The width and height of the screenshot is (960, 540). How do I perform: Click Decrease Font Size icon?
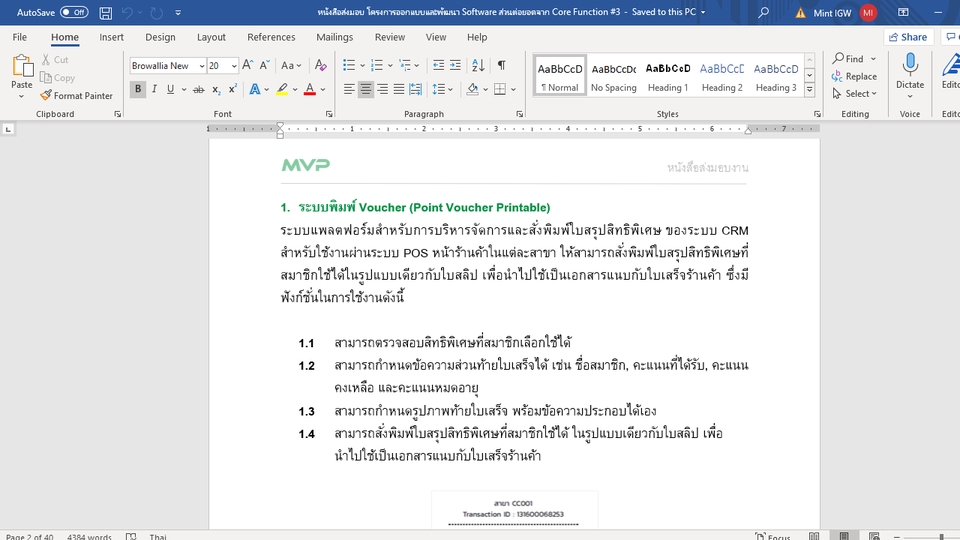[x=264, y=65]
